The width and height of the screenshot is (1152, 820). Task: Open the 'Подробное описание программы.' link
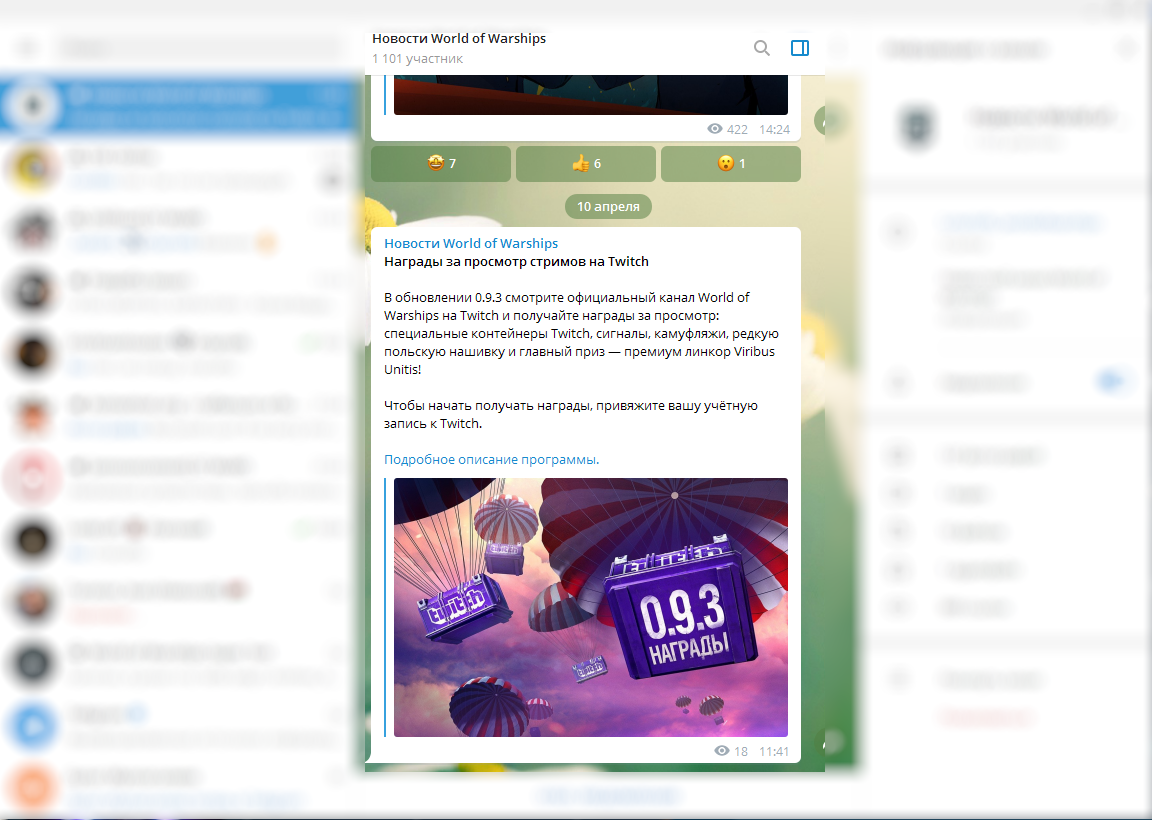[x=492, y=459]
